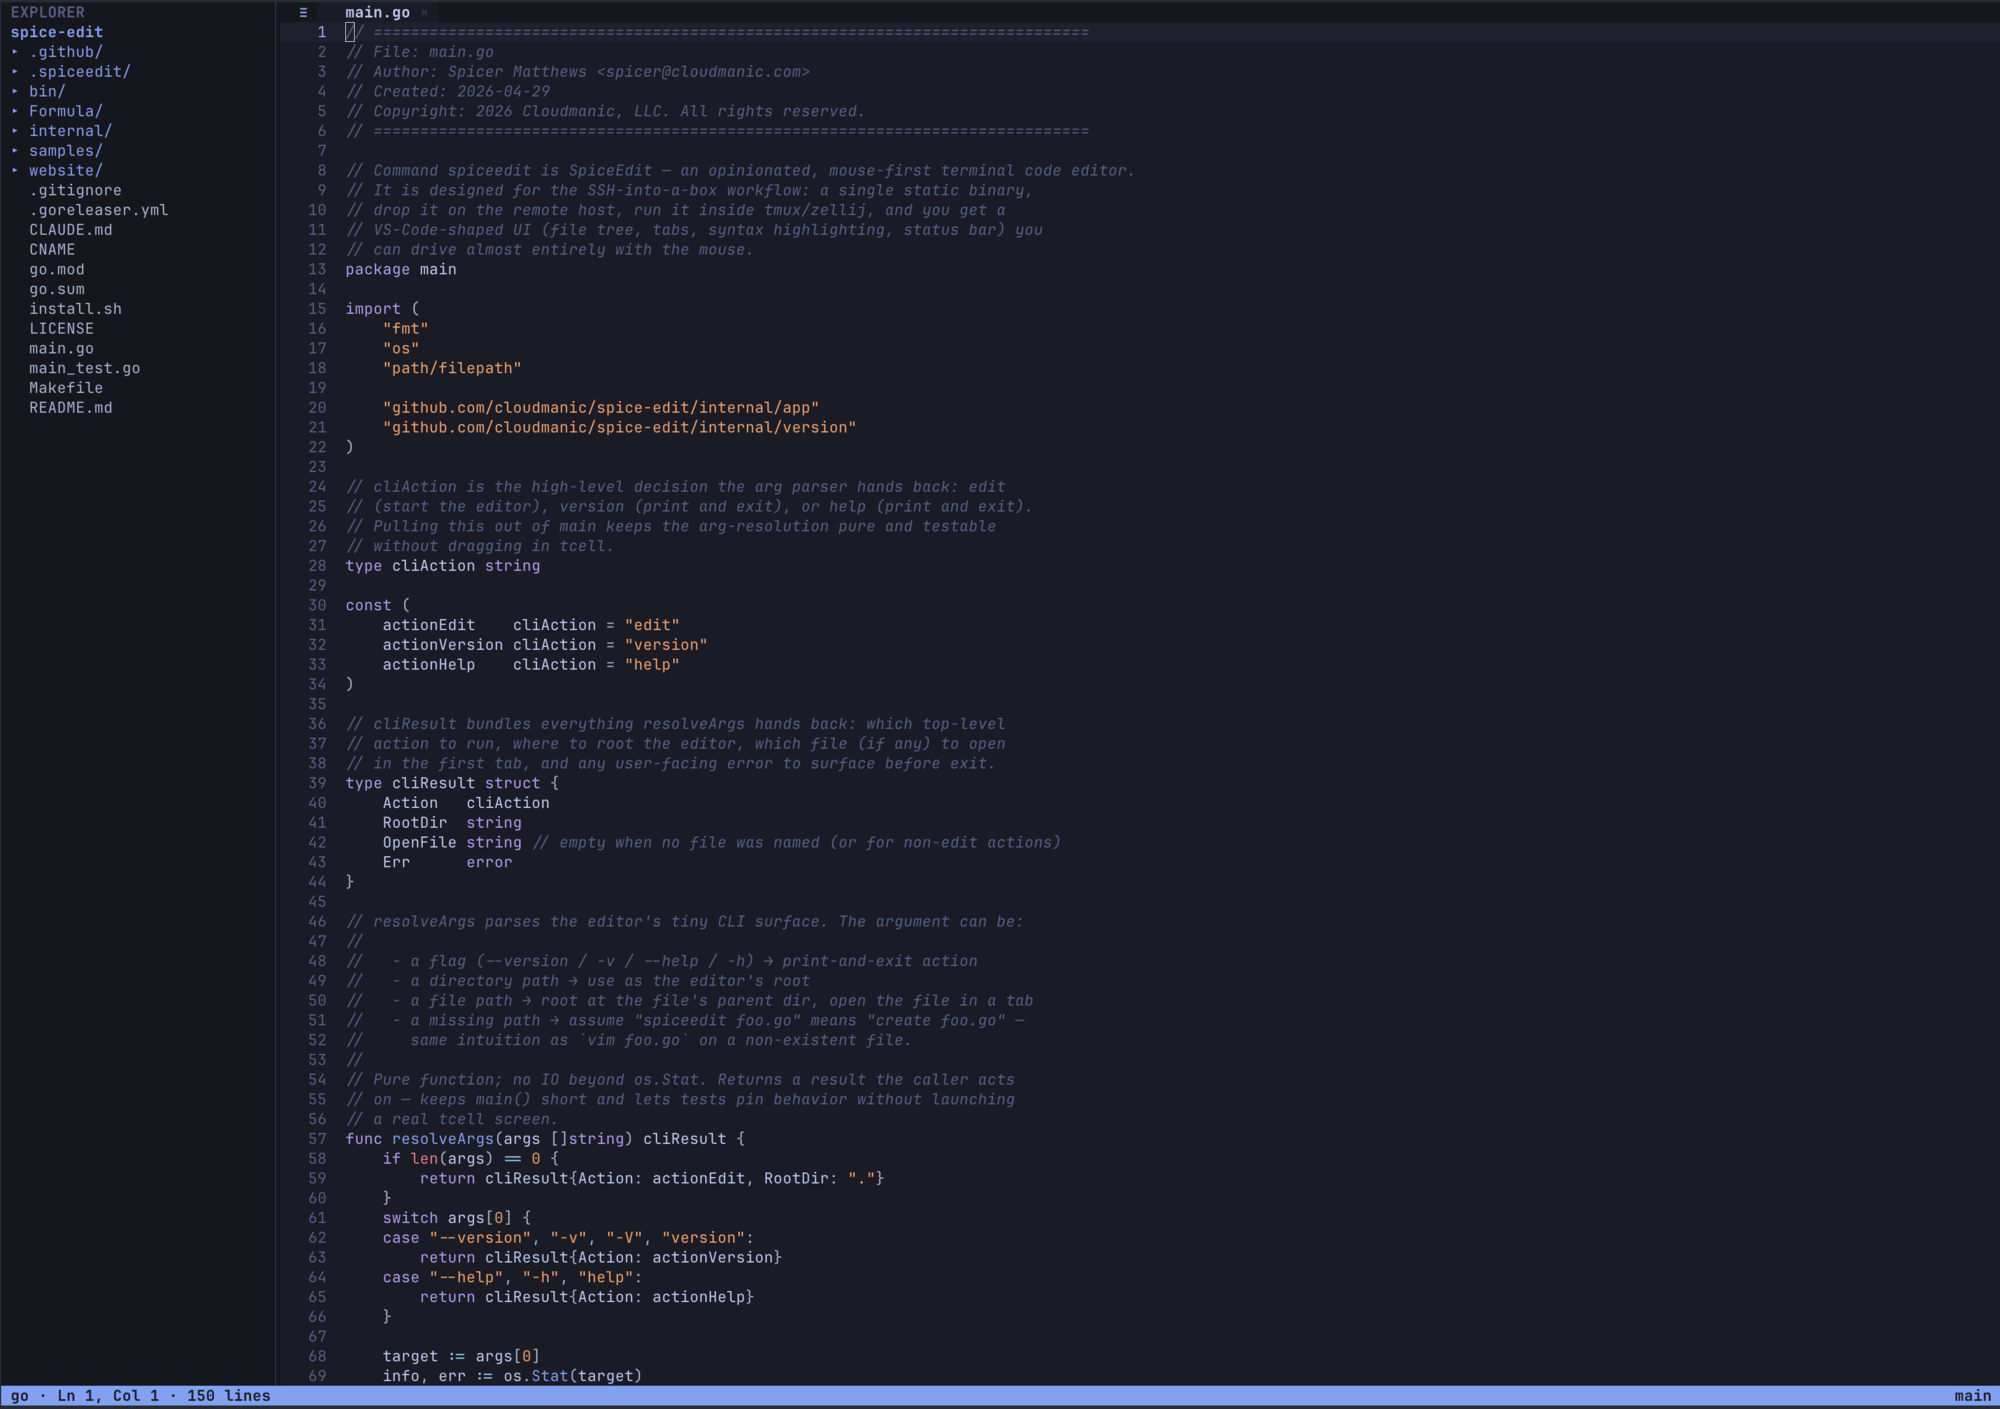Open the LICENSE file
The image size is (2000, 1409).
click(x=61, y=329)
